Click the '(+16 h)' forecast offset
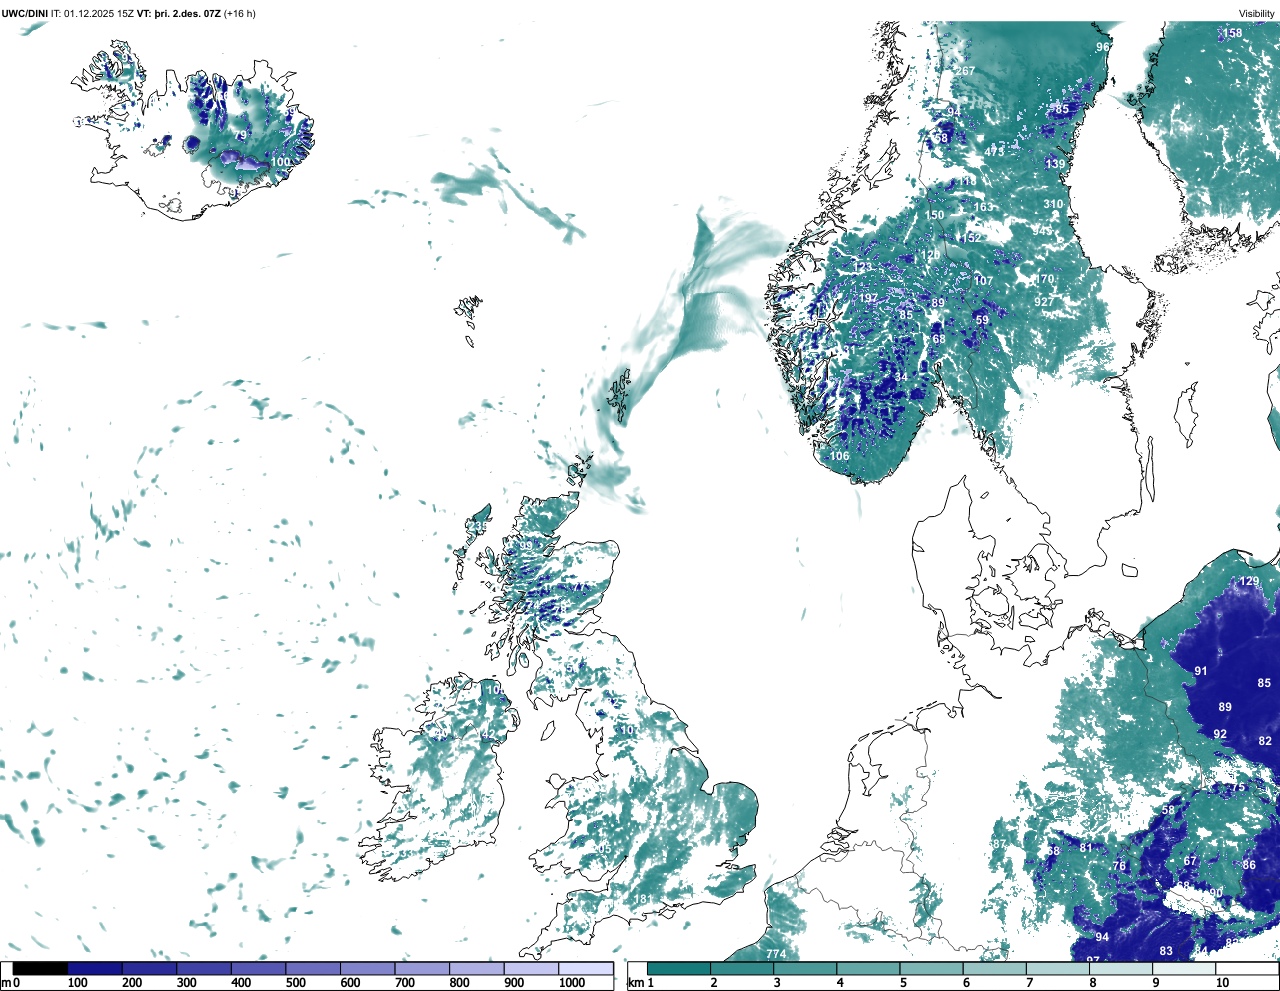 (x=240, y=14)
